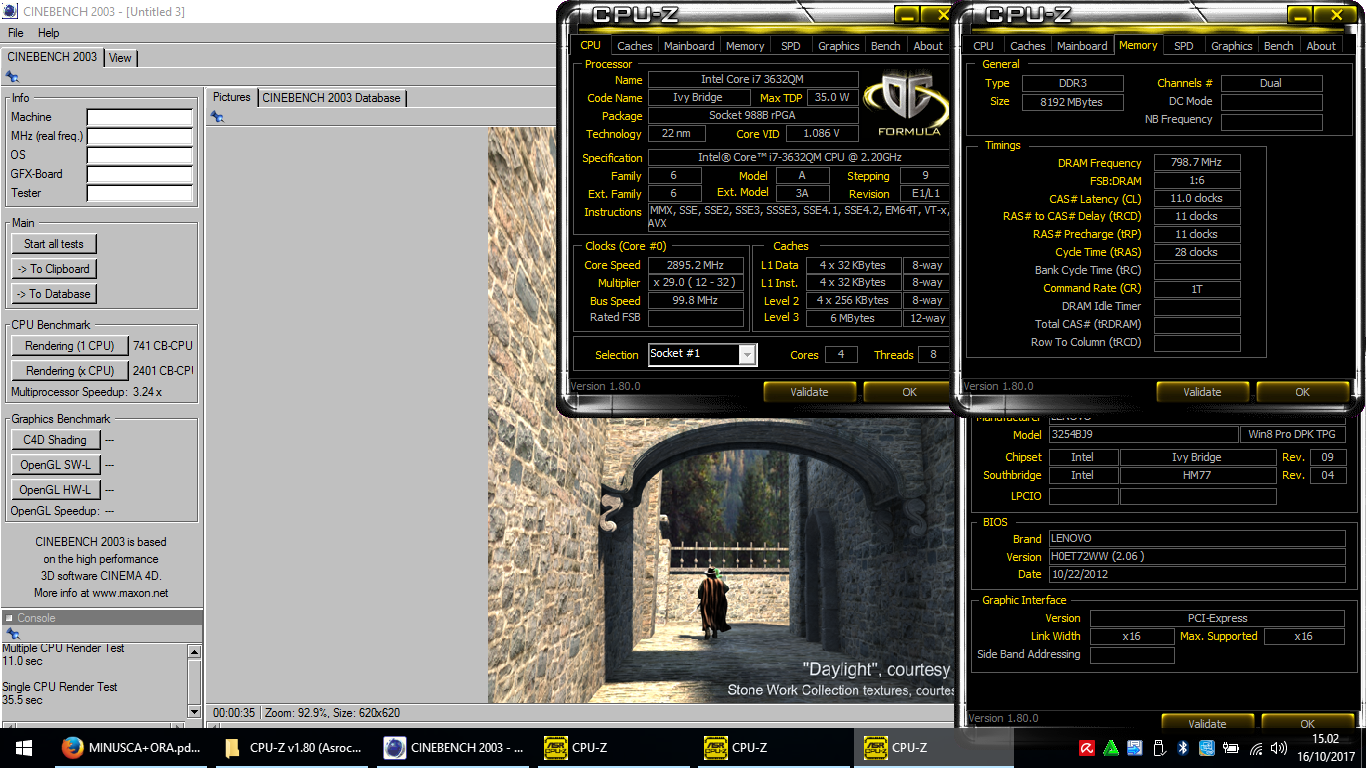Open the File menu in CINEBENCH

(16, 33)
